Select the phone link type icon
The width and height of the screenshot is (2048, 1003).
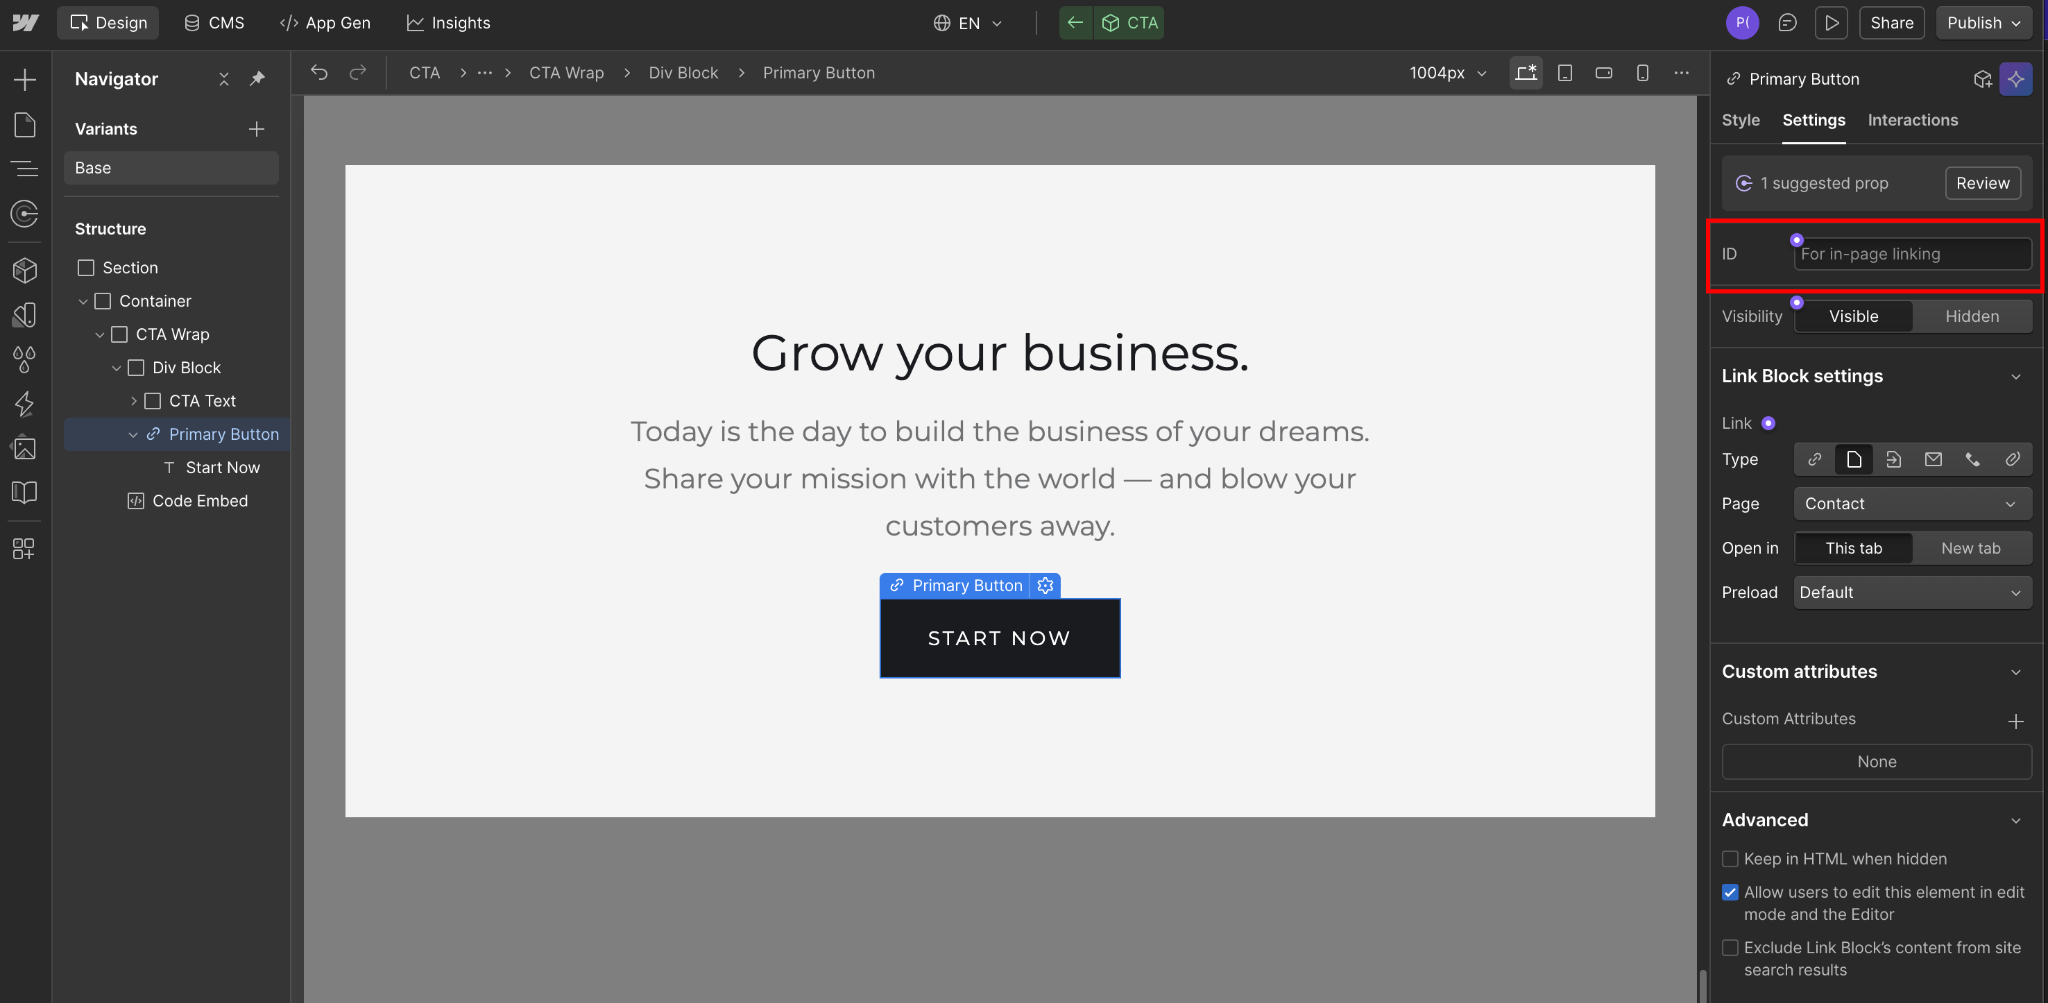pos(1972,459)
